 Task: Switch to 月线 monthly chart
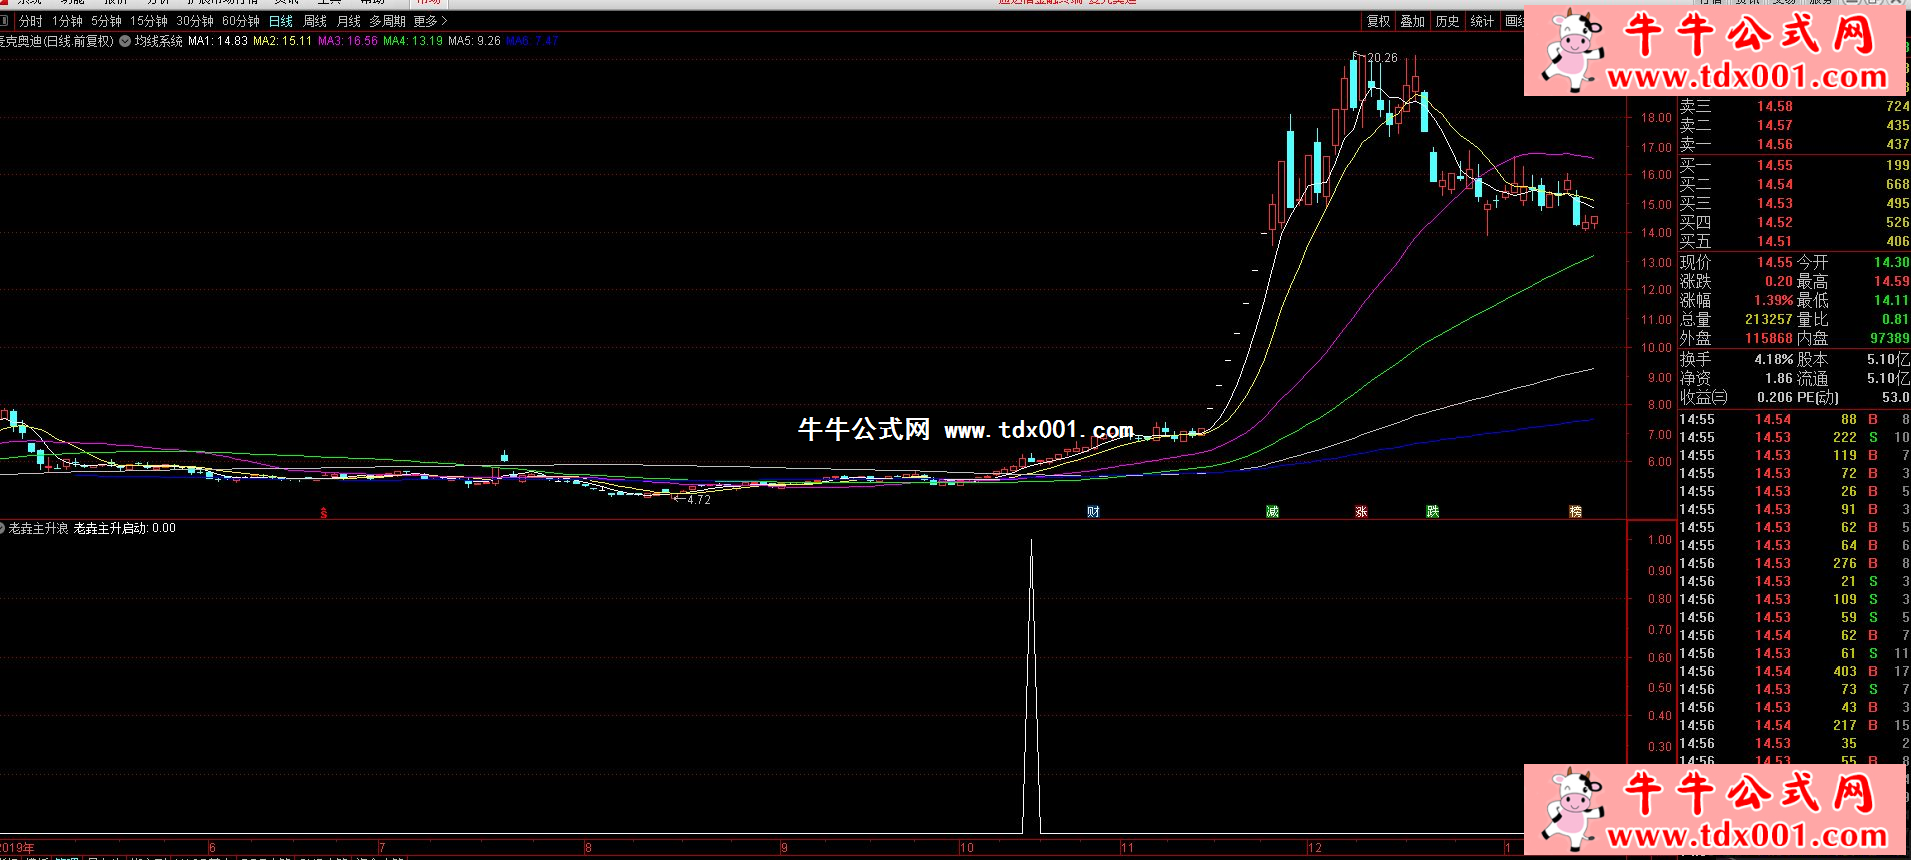[x=349, y=21]
